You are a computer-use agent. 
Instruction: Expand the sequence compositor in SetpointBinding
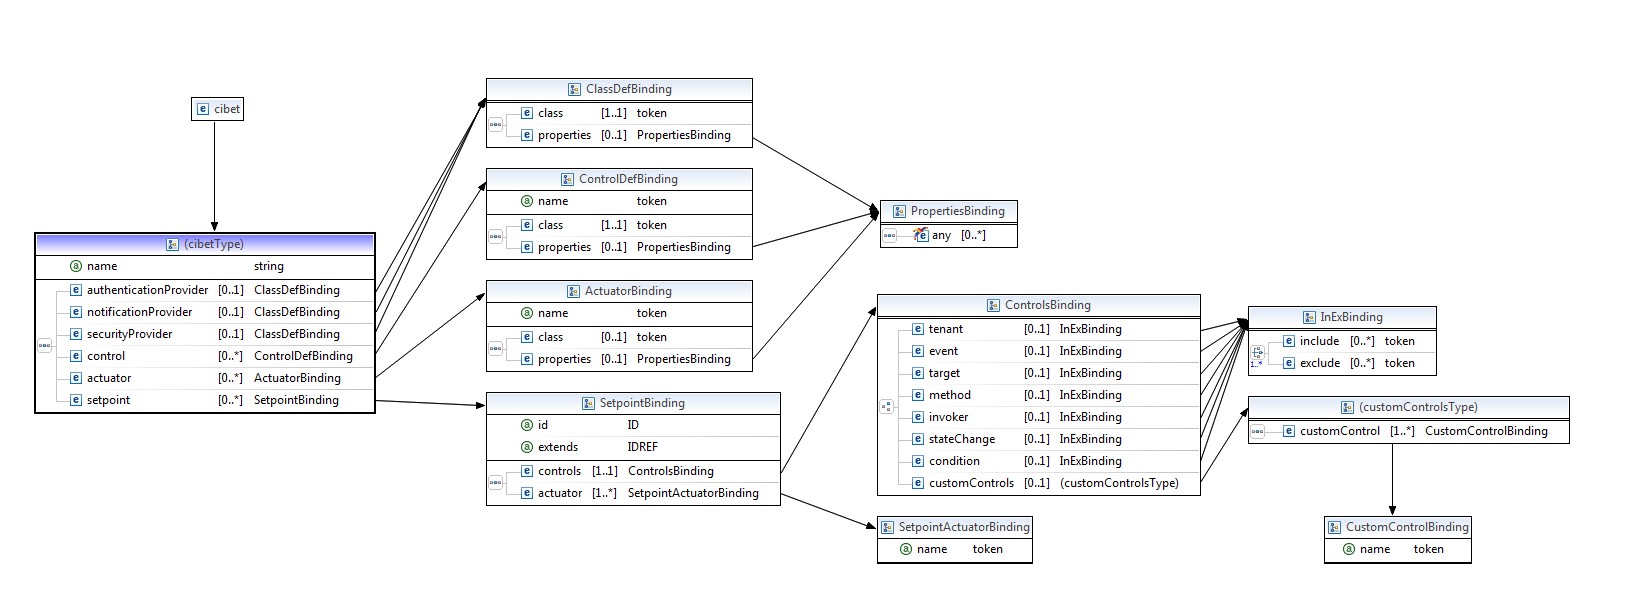pyautogui.click(x=496, y=482)
